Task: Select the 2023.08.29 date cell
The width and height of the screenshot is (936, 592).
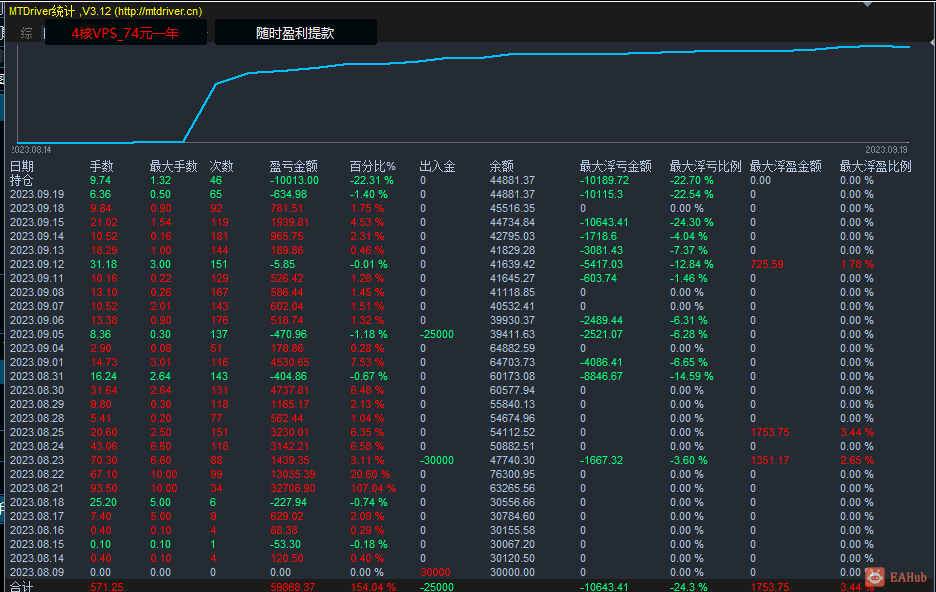Action: 37,405
